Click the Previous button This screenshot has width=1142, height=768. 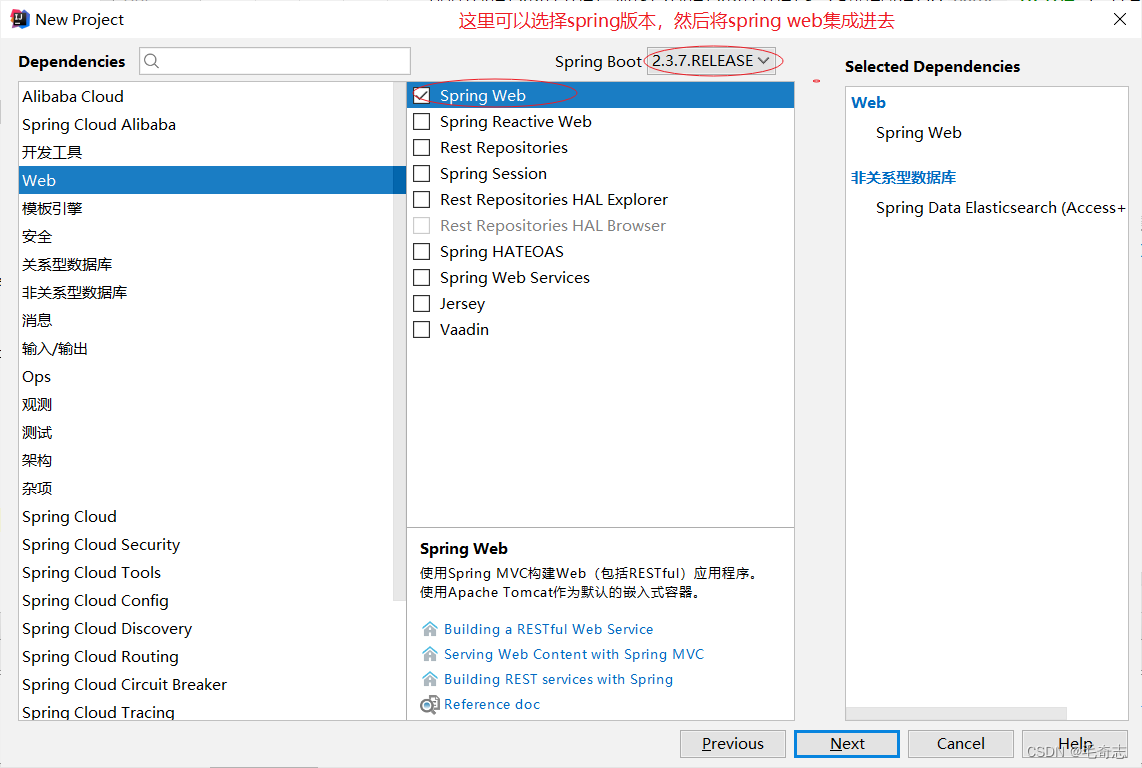coord(733,744)
